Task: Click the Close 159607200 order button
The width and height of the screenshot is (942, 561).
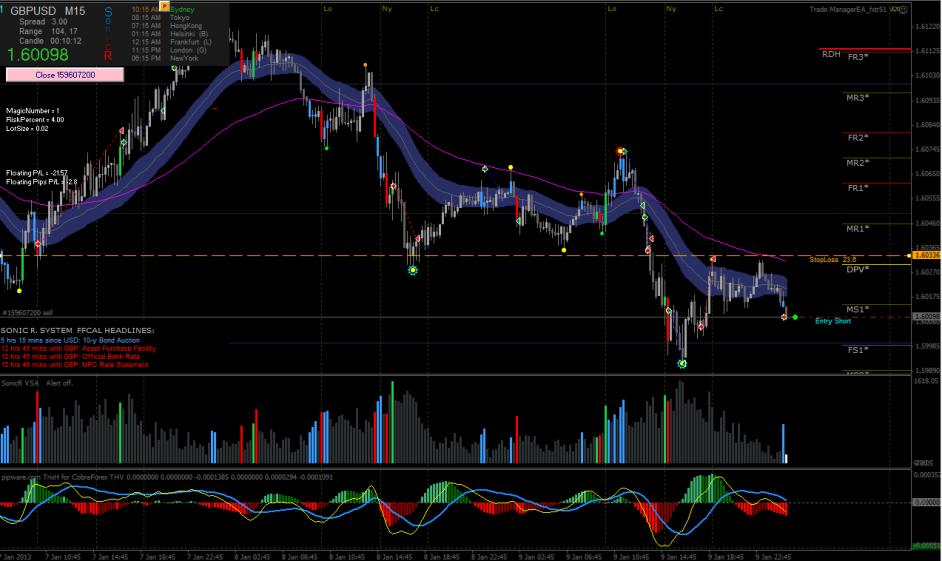Action: [x=65, y=75]
